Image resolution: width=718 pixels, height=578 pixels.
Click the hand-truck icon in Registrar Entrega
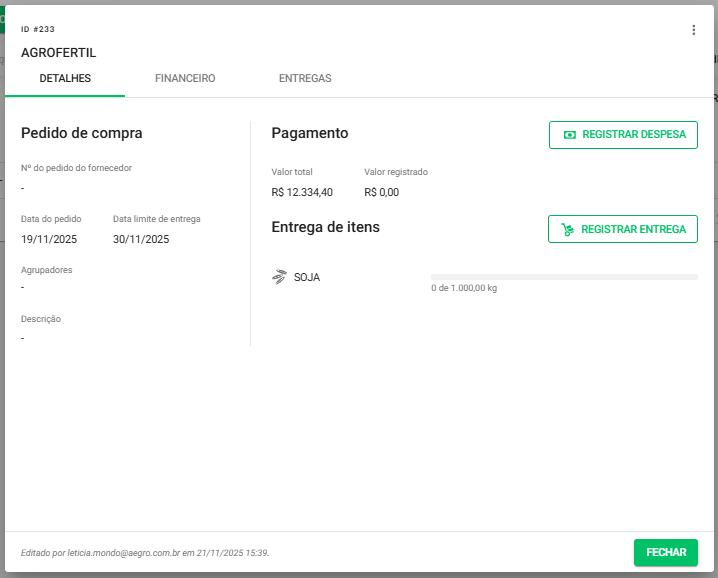tap(568, 229)
